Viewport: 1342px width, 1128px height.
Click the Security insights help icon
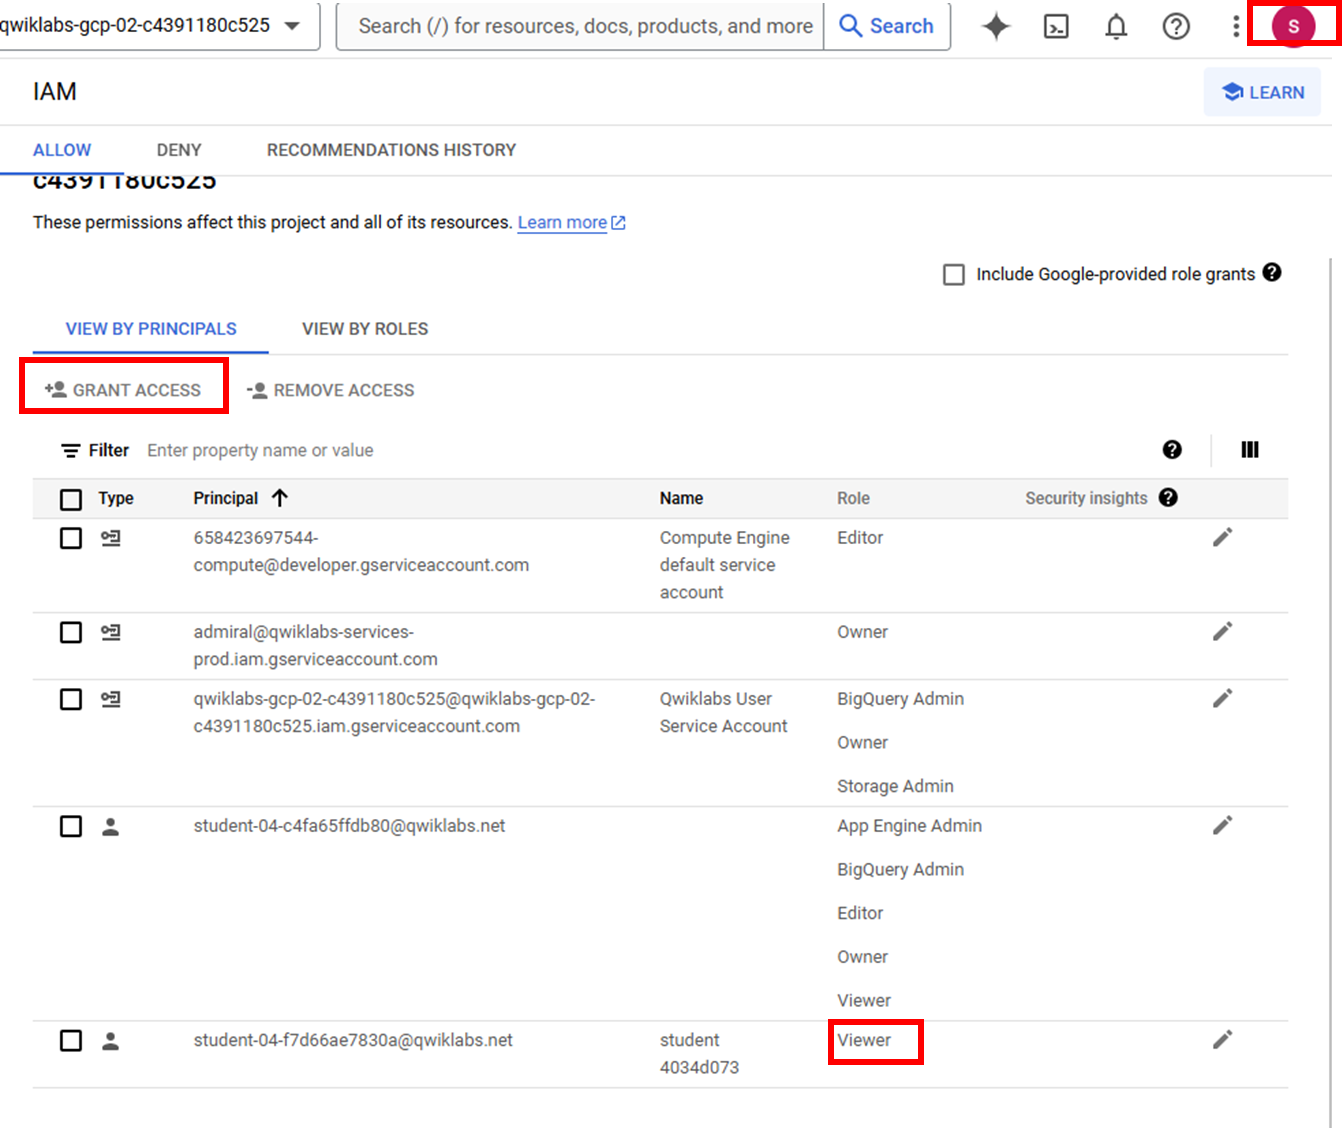(x=1168, y=497)
